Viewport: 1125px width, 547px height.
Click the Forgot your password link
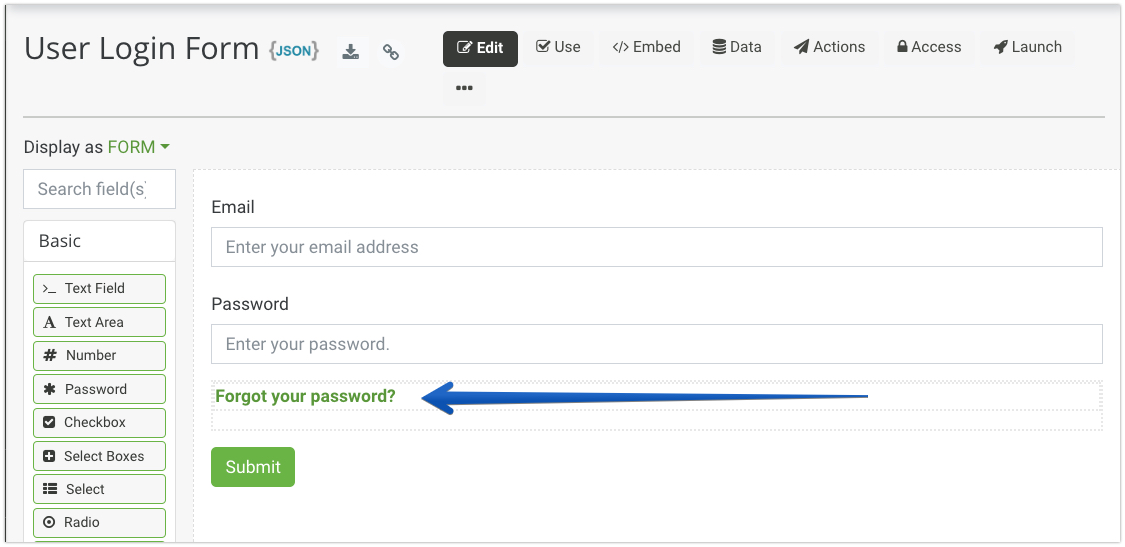(306, 396)
